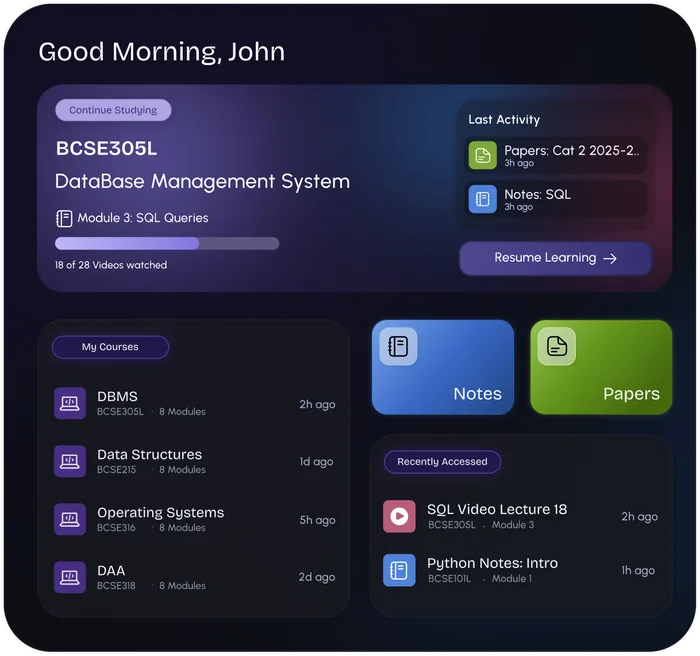The image size is (700, 656).
Task: Click 1d ago timestamp on Data Structures row
Action: click(316, 462)
